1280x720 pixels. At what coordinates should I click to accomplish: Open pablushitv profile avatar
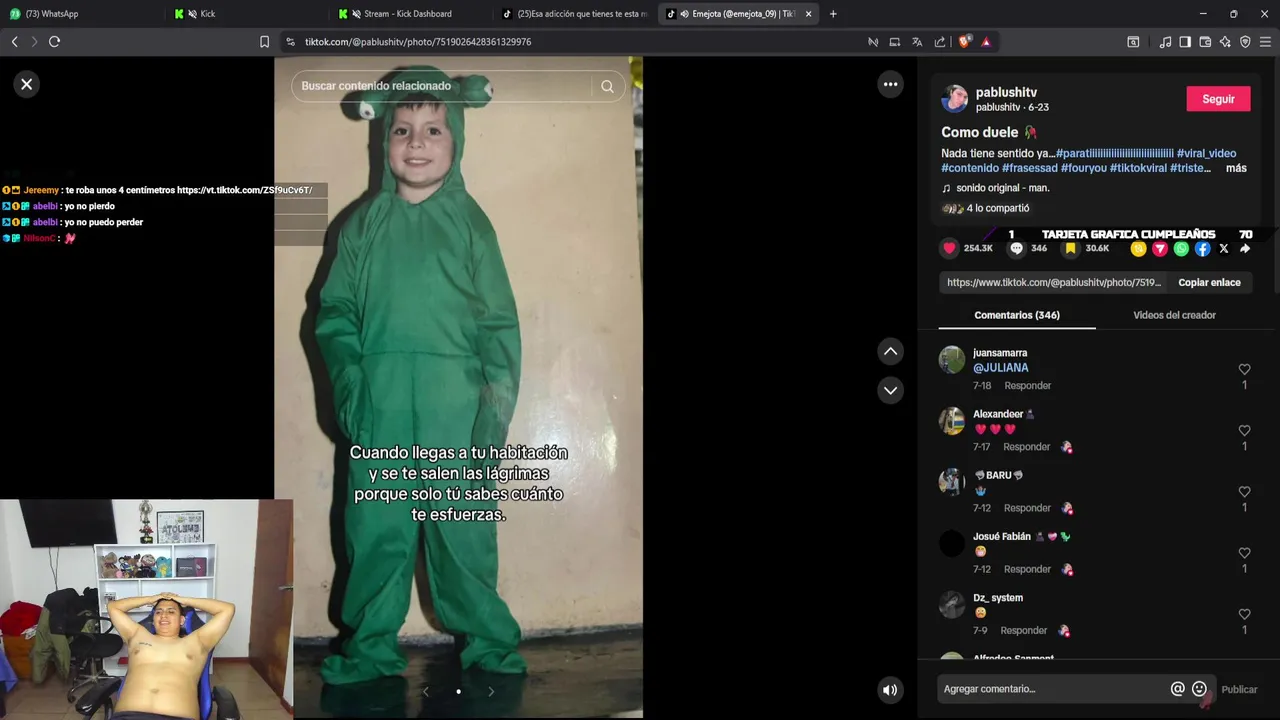coord(954,99)
